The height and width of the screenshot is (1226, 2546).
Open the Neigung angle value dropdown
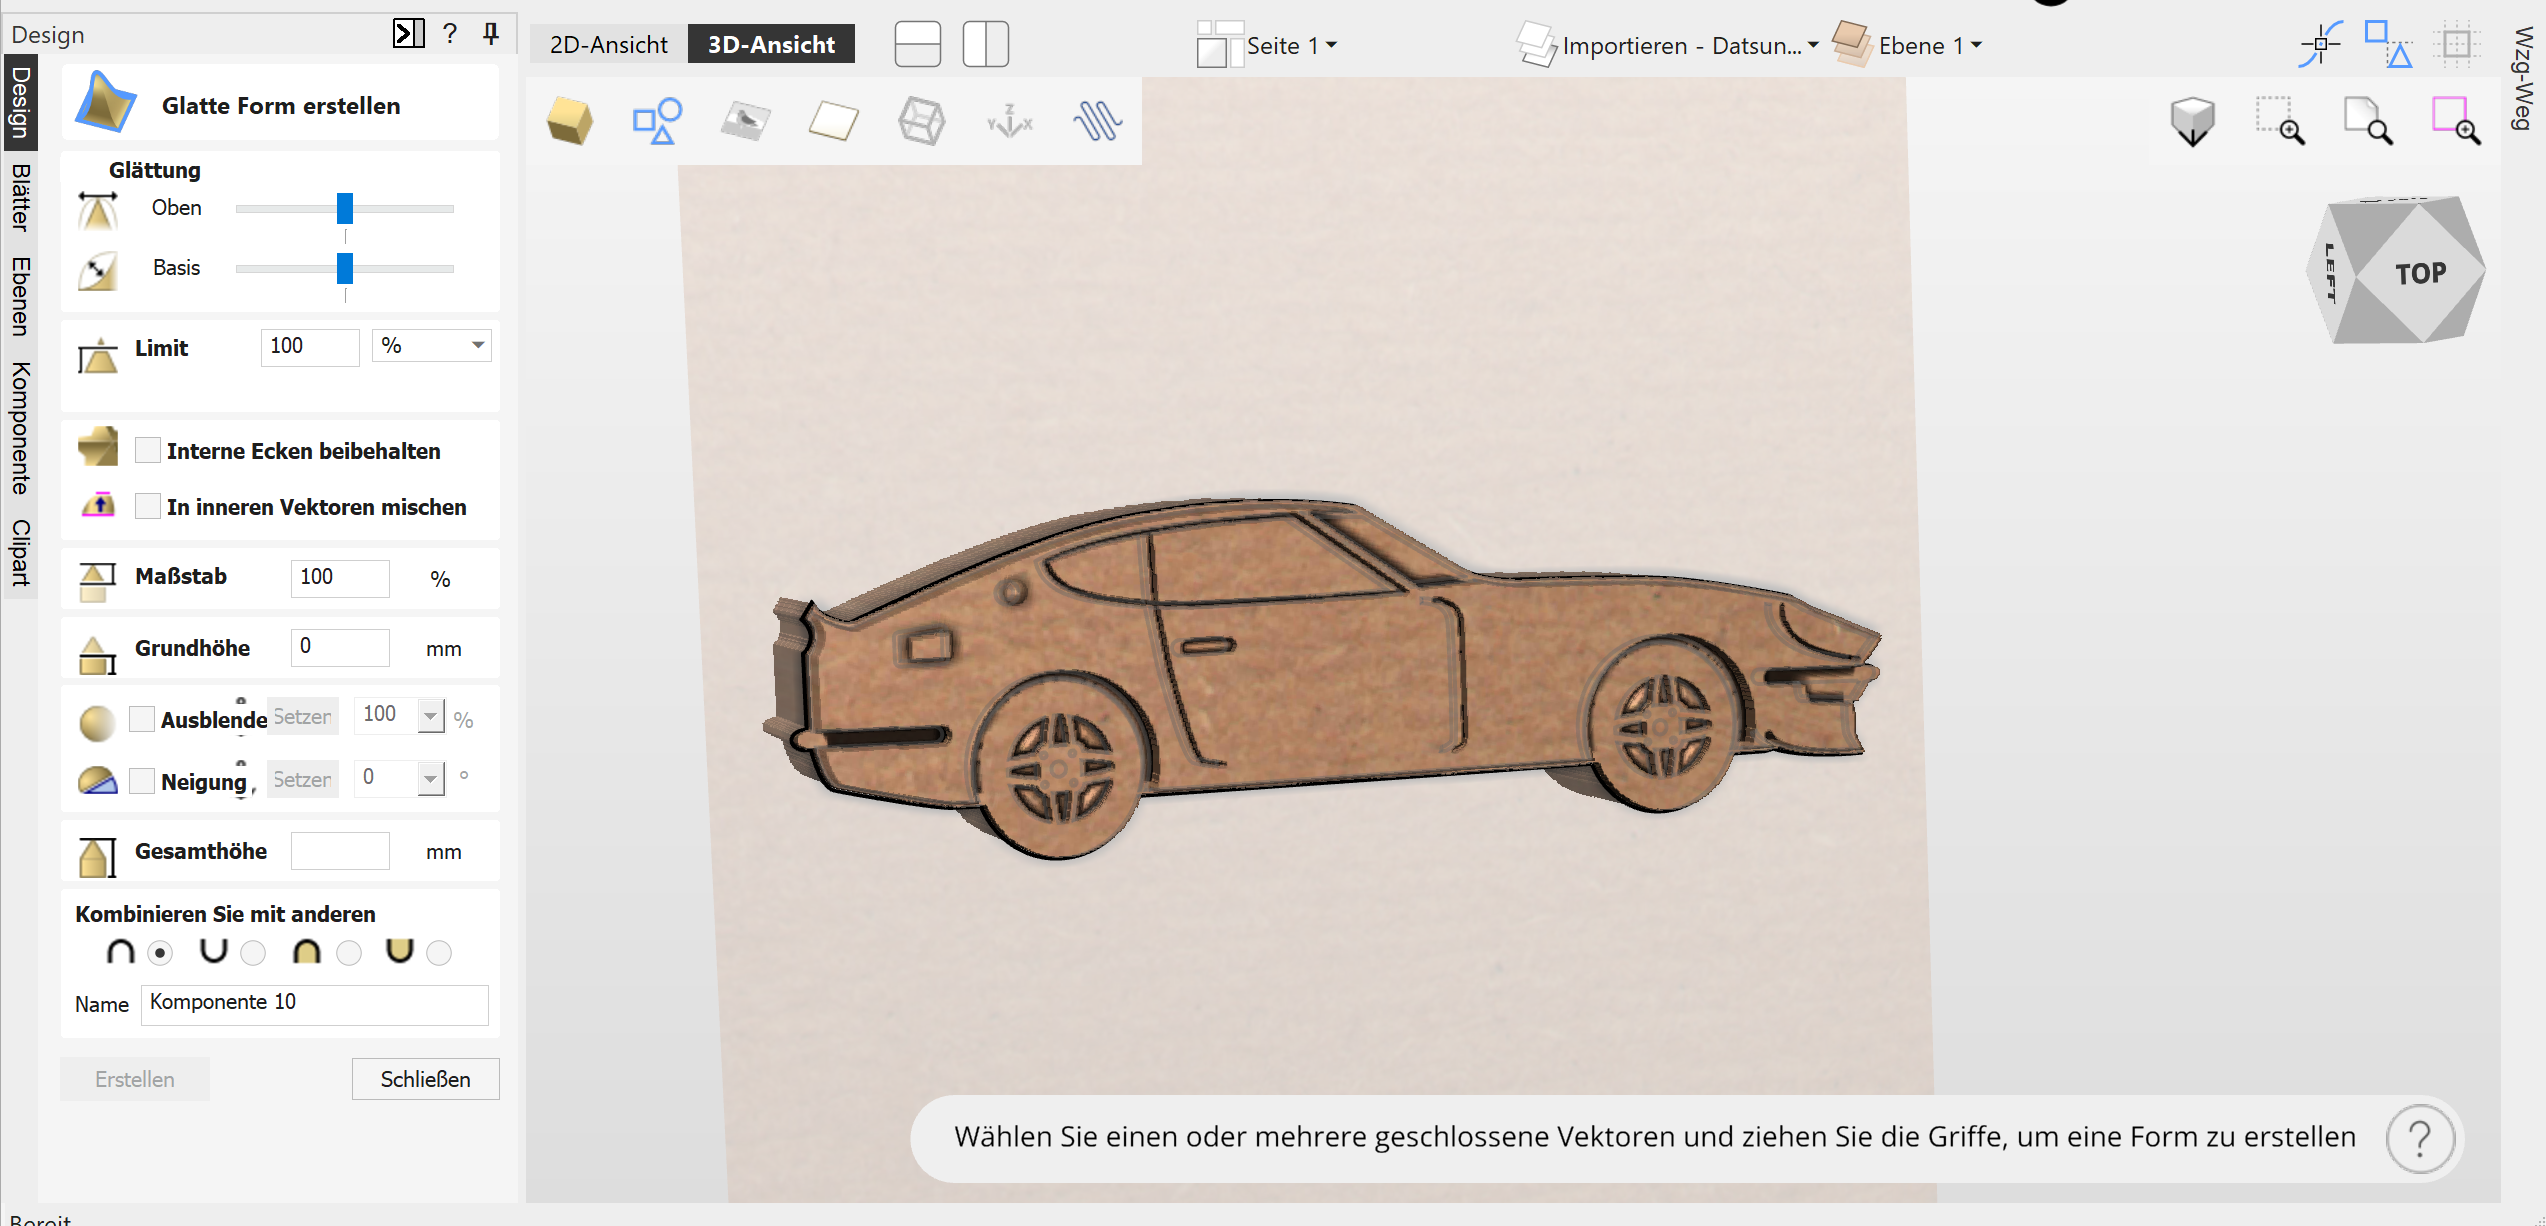[430, 778]
